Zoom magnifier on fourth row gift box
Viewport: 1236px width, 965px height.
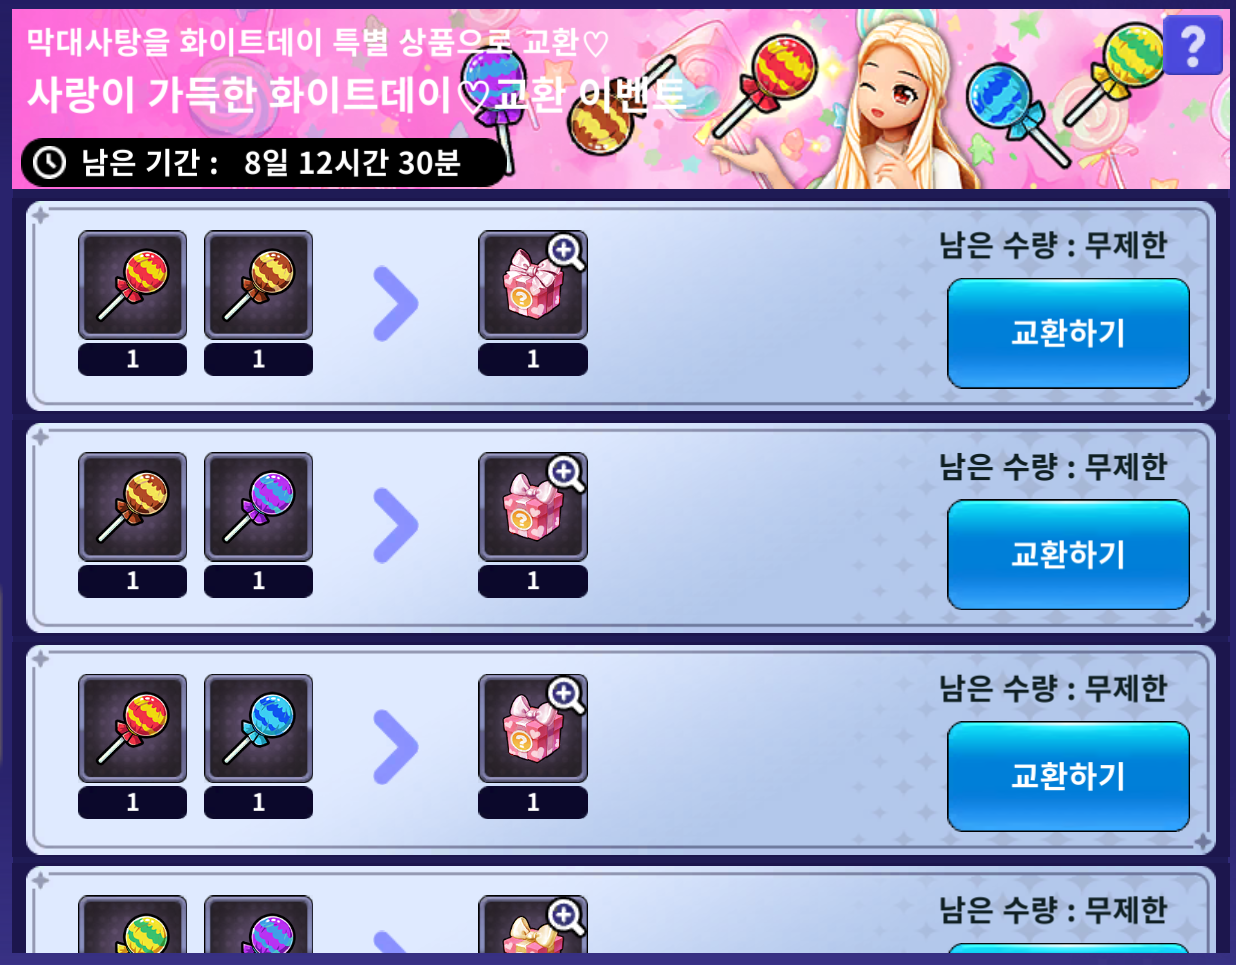point(566,916)
